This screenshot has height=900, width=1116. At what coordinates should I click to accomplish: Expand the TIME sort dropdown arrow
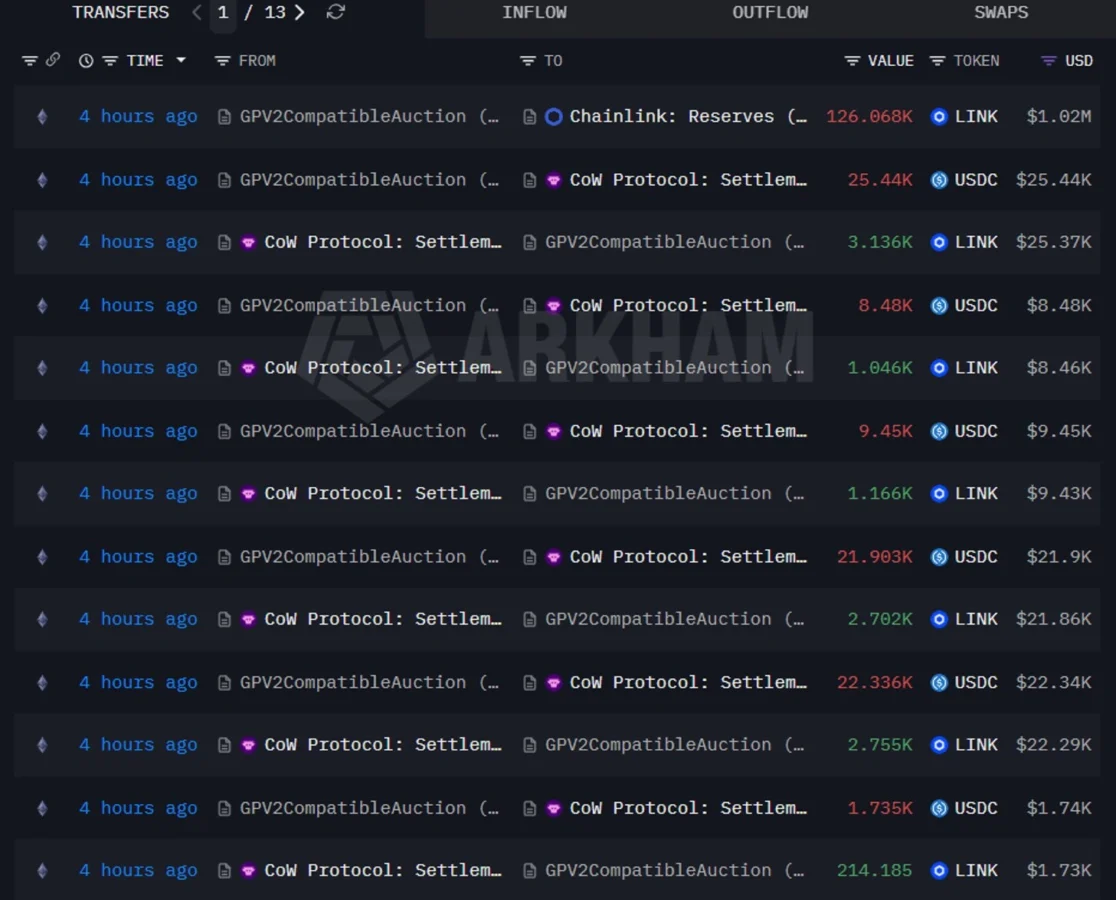[181, 60]
